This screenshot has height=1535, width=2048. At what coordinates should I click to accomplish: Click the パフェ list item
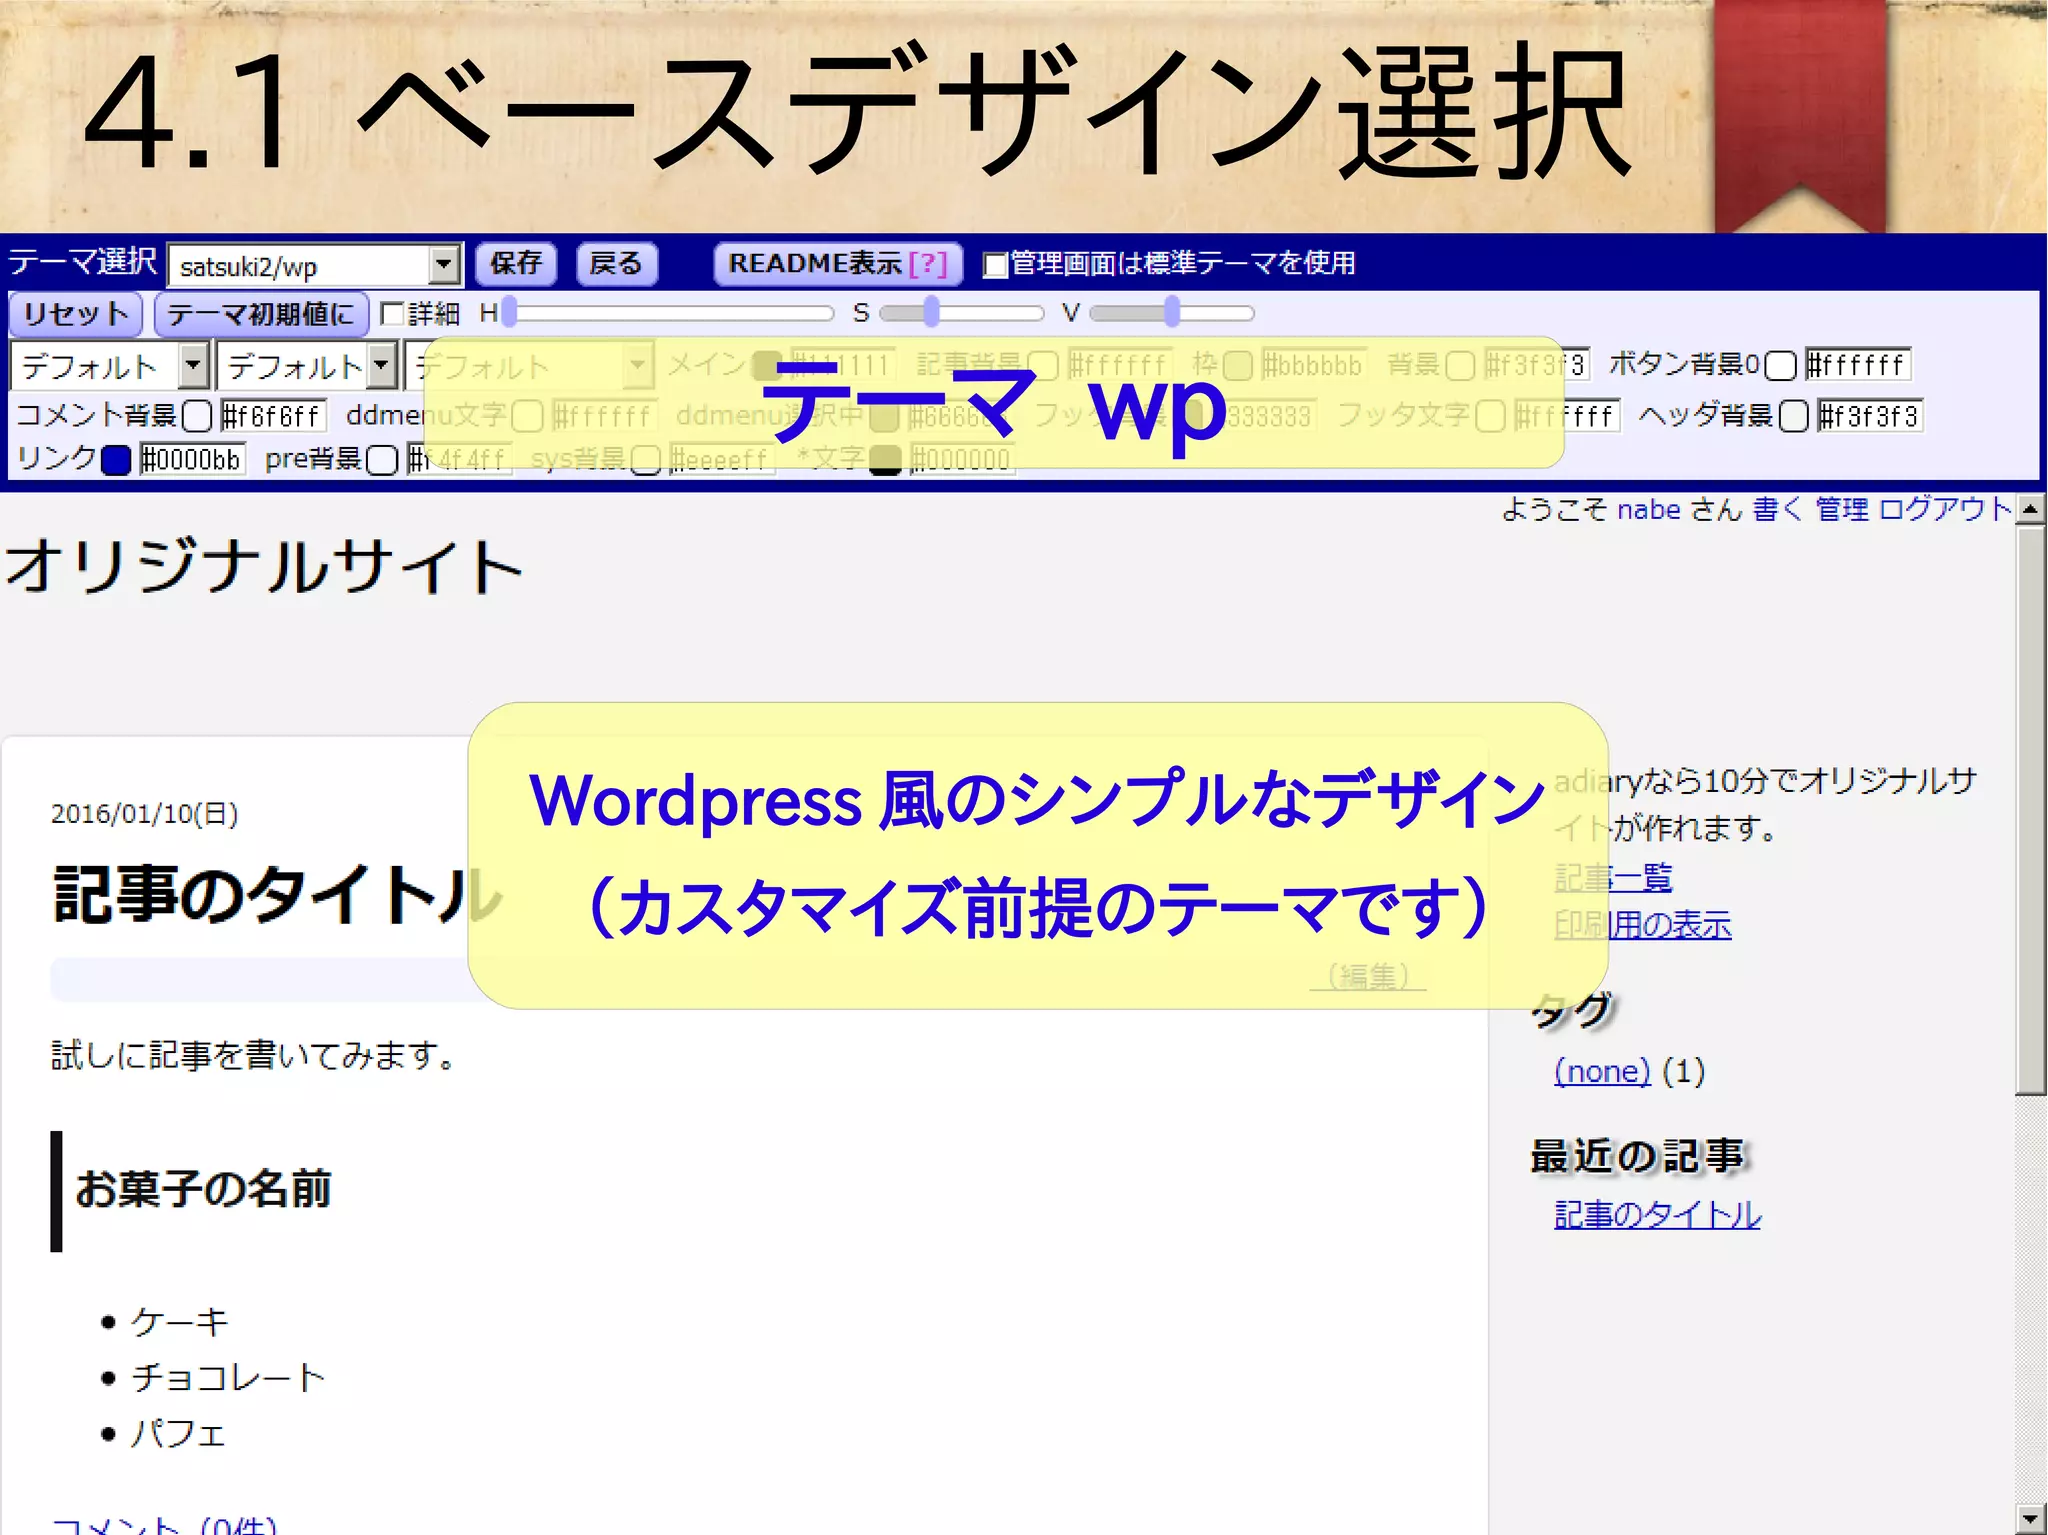[179, 1434]
